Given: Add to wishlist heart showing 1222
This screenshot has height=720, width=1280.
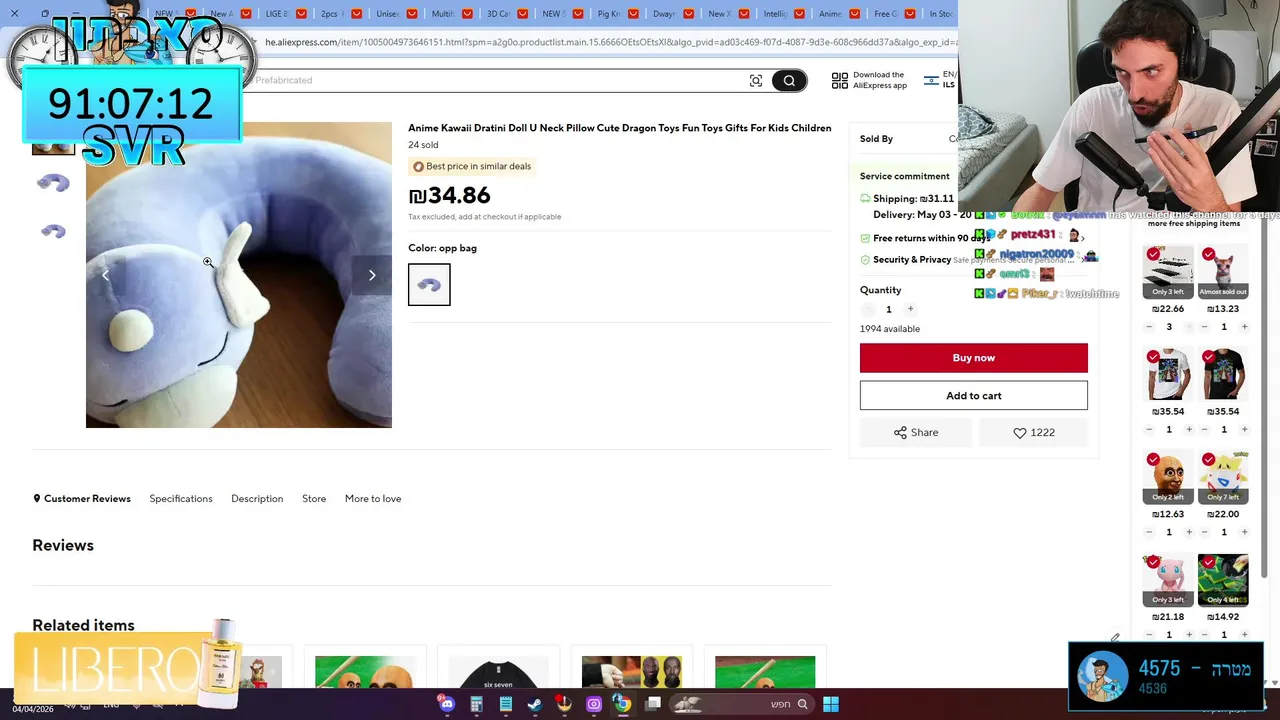Looking at the screenshot, I should click(x=1034, y=432).
